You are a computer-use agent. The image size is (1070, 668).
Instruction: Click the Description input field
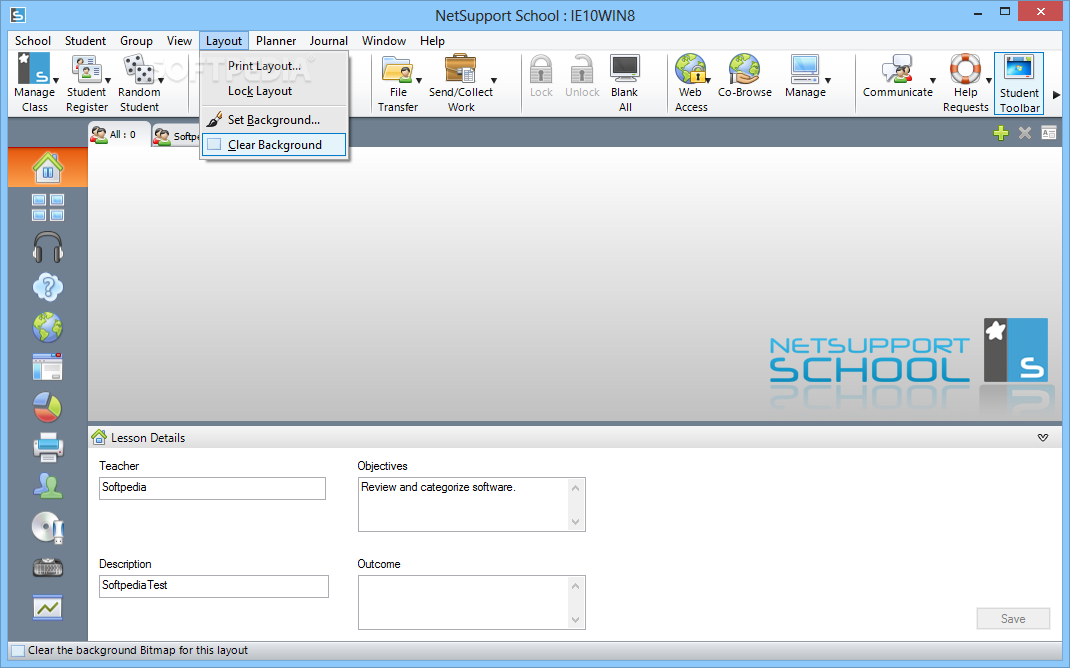click(214, 586)
